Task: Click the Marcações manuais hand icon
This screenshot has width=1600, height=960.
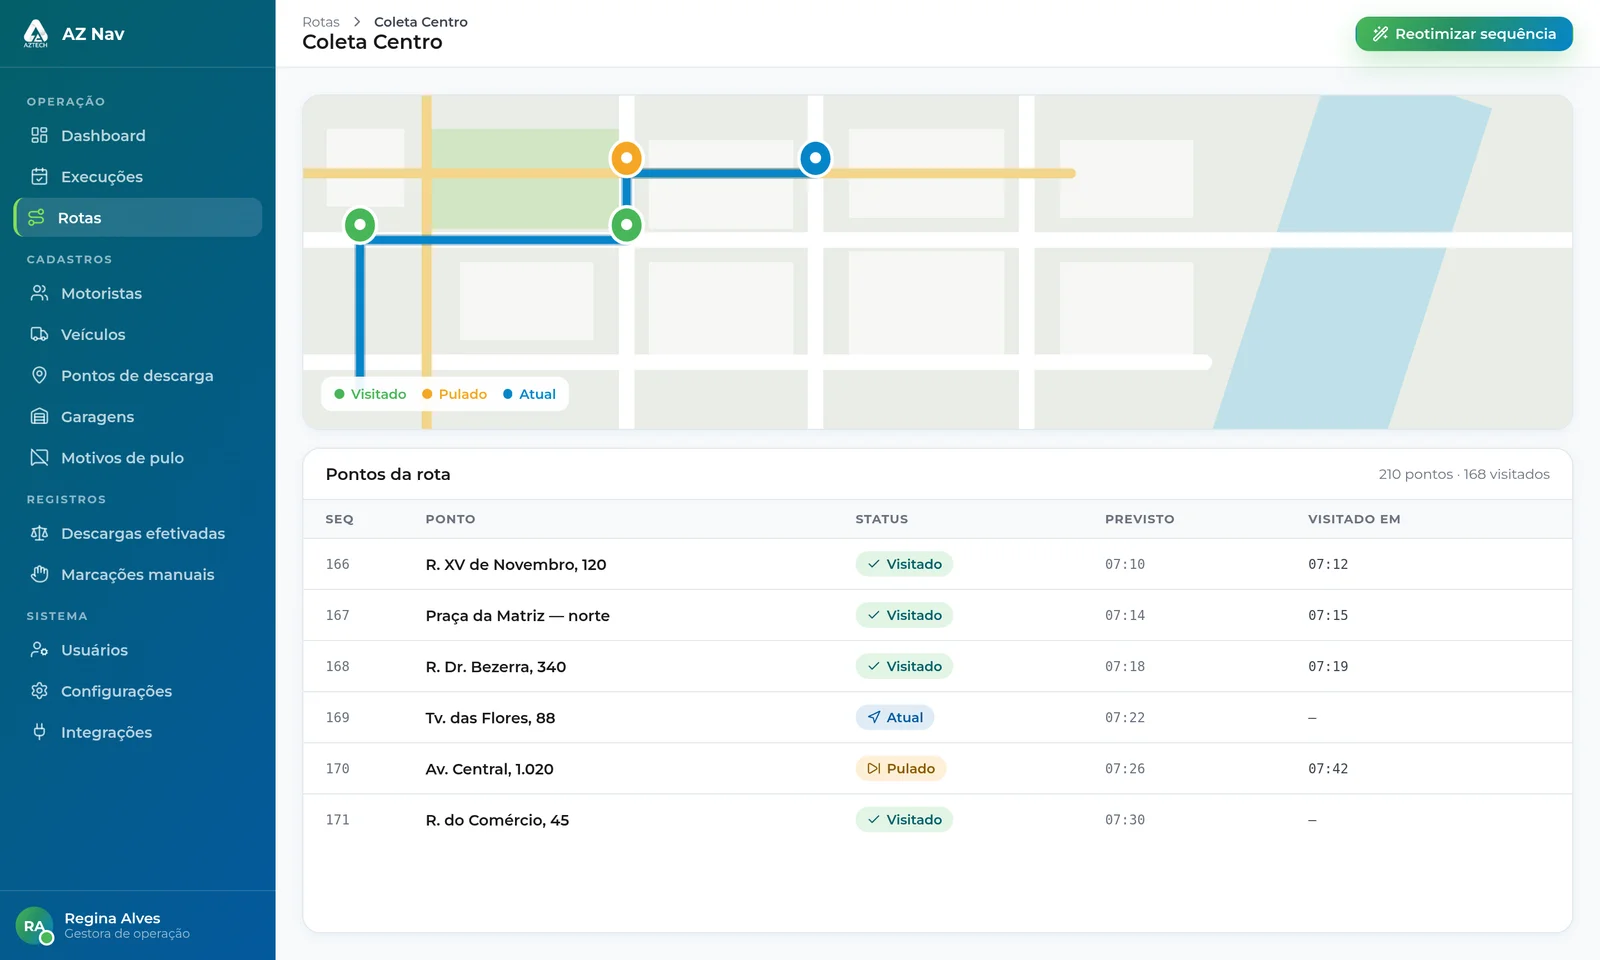Action: (39, 574)
